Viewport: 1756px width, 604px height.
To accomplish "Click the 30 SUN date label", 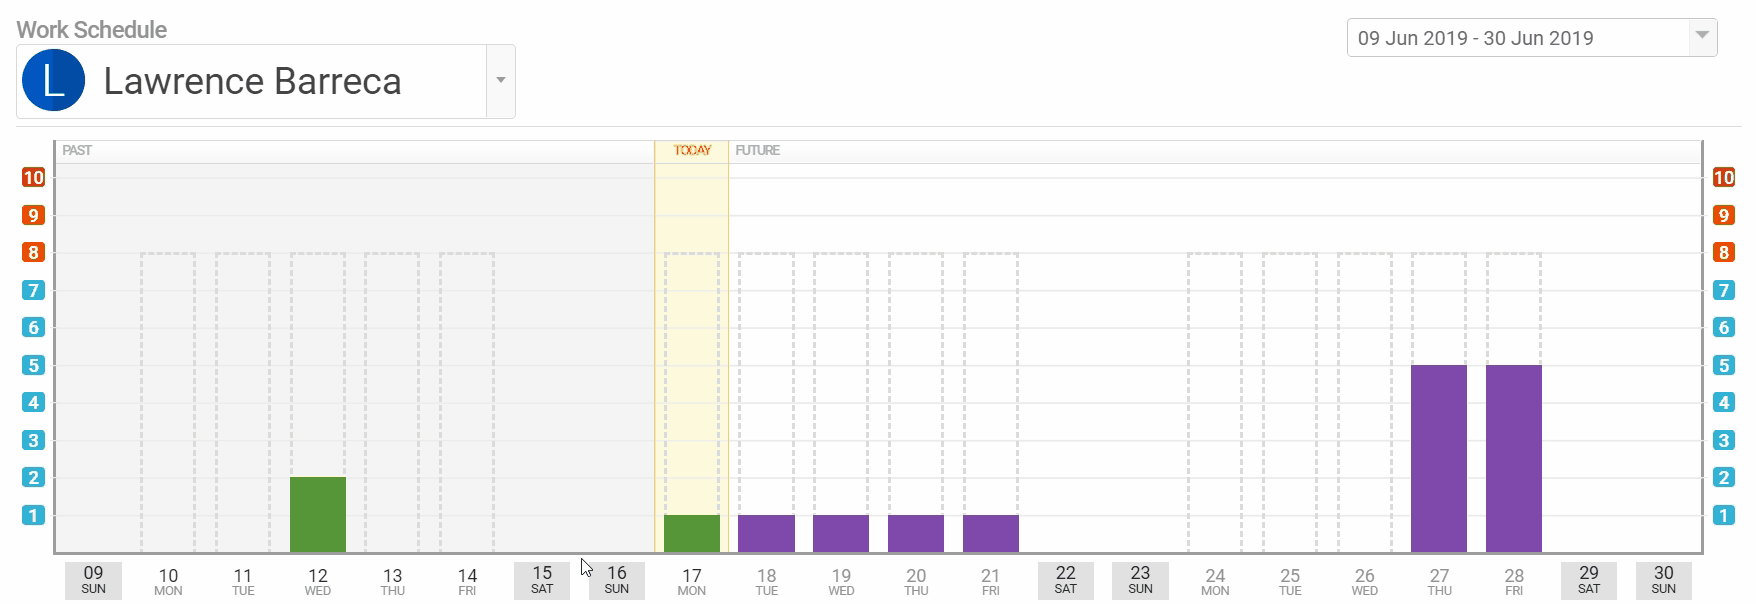I will tap(1663, 580).
